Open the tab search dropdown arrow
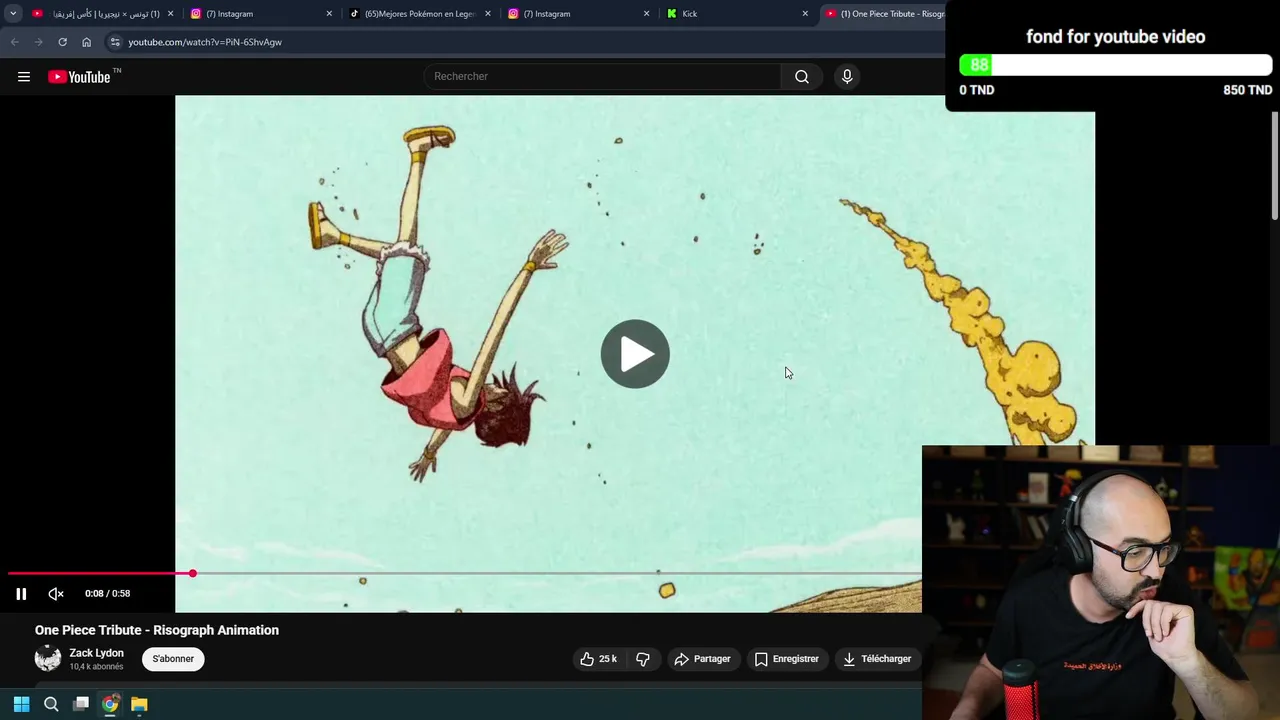Screen dimensions: 1280x720 [13, 14]
